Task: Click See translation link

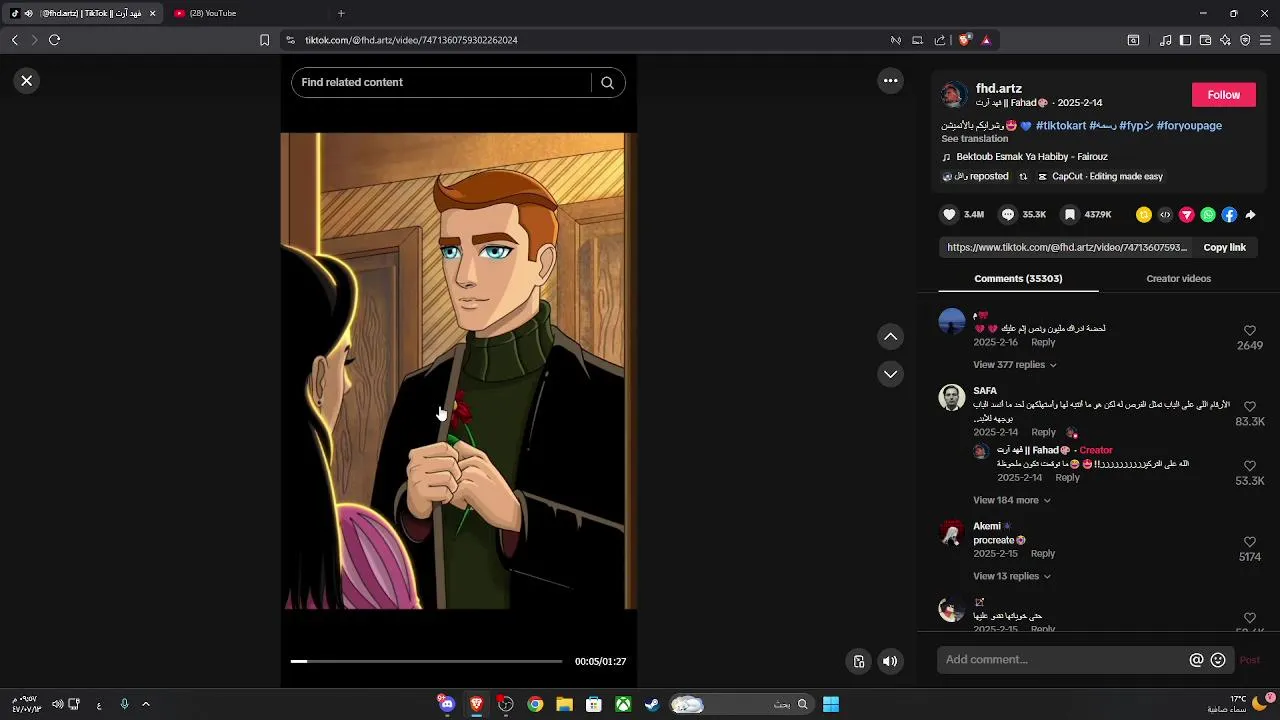Action: (x=974, y=139)
